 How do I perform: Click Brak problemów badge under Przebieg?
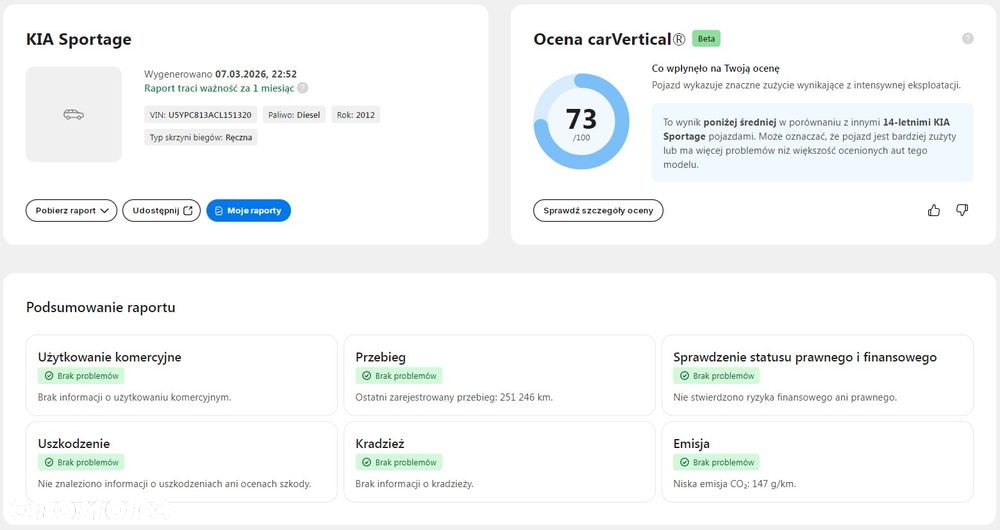pyautogui.click(x=399, y=376)
